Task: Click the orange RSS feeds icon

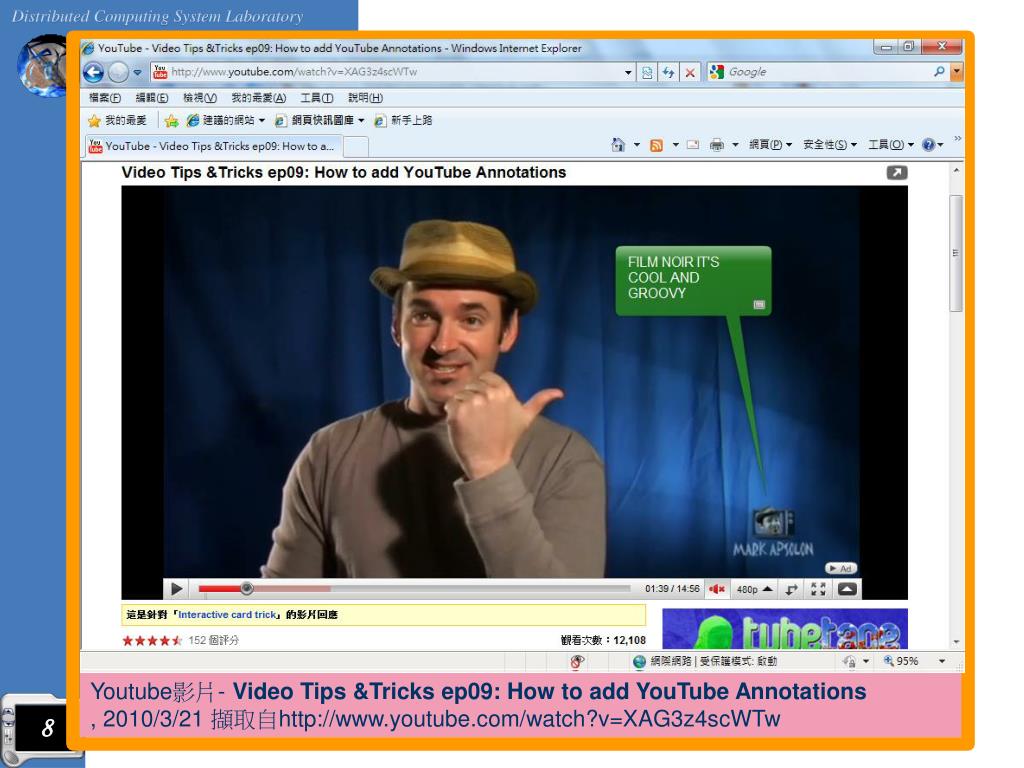Action: pos(656,145)
